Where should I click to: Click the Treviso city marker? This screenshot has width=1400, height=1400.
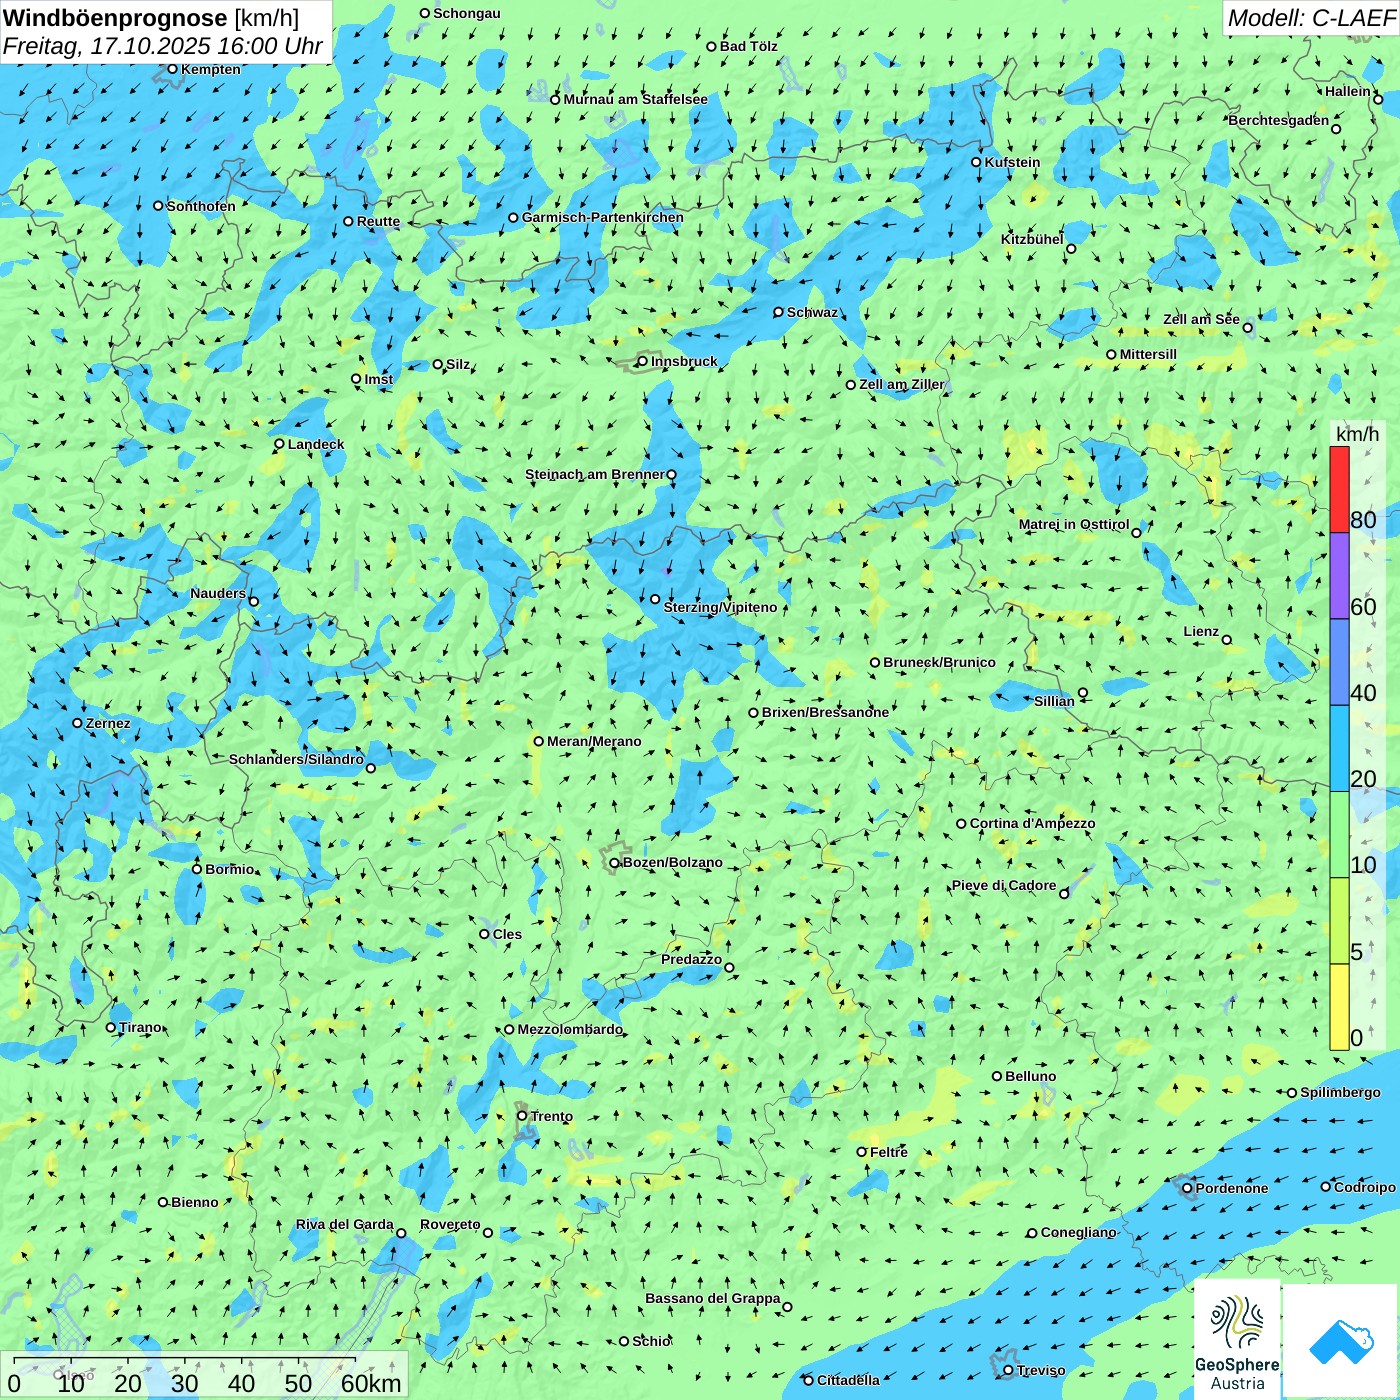(x=1009, y=1370)
